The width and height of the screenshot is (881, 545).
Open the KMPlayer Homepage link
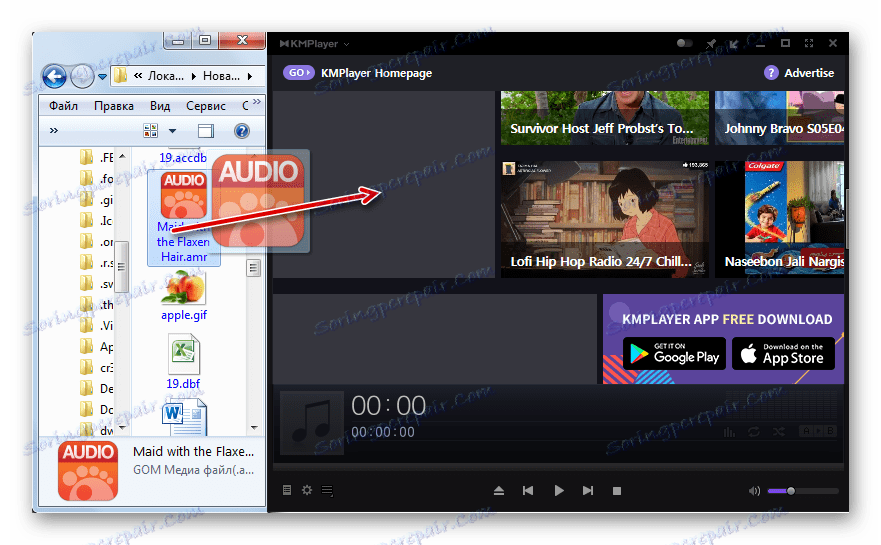click(x=376, y=73)
